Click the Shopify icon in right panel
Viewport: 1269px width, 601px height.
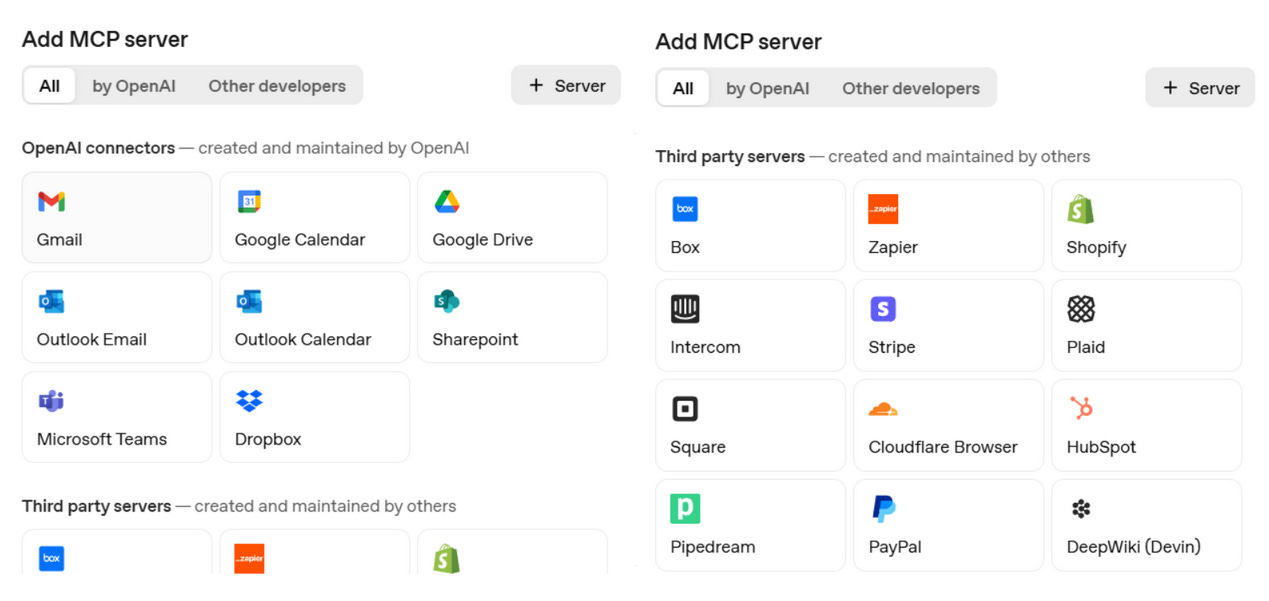coord(1081,209)
